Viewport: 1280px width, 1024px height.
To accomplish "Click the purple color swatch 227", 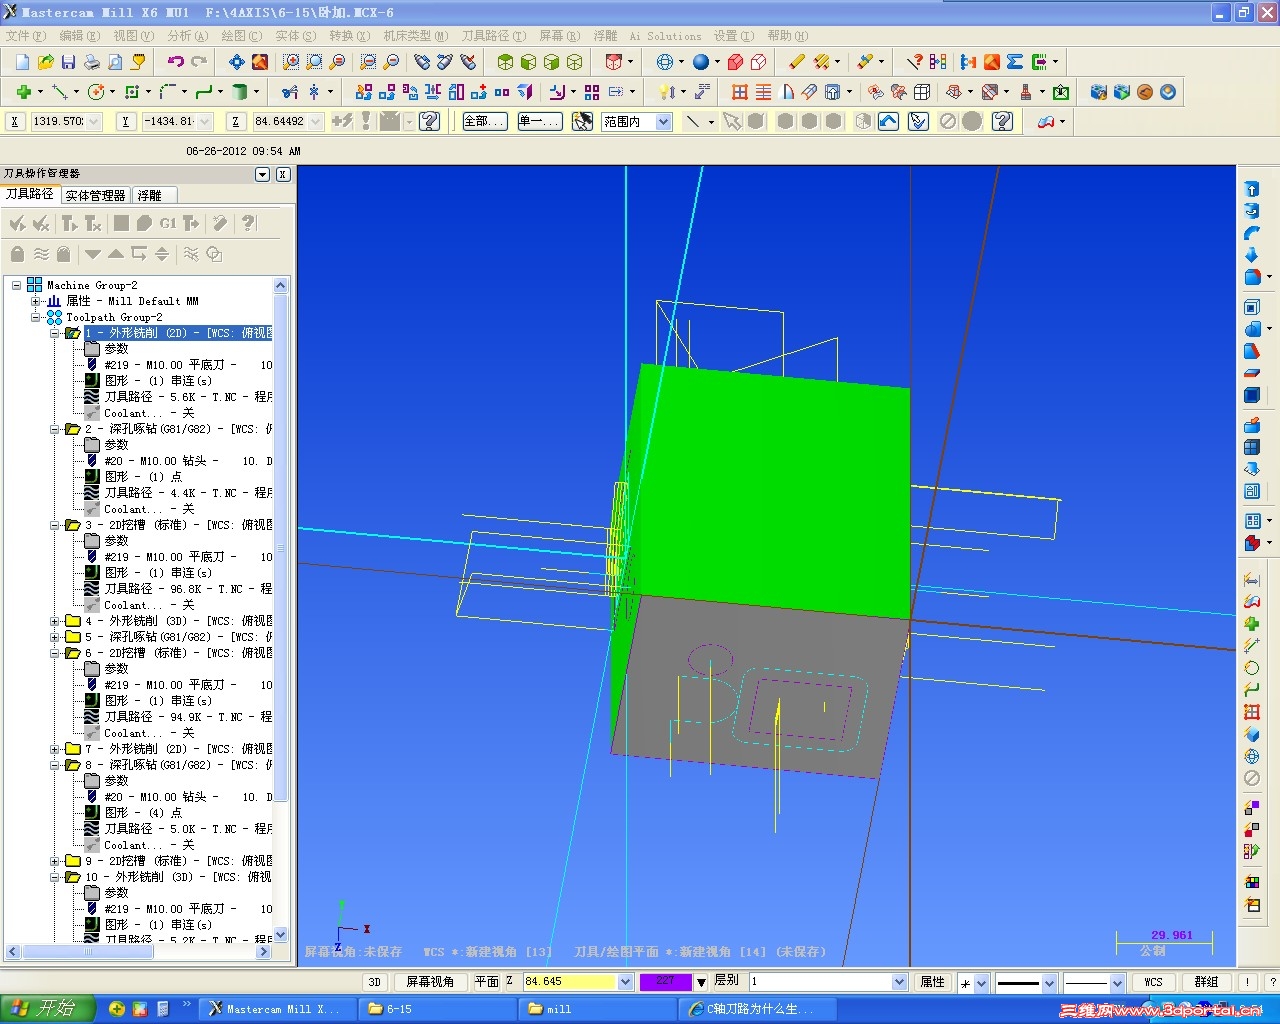I will pos(665,982).
